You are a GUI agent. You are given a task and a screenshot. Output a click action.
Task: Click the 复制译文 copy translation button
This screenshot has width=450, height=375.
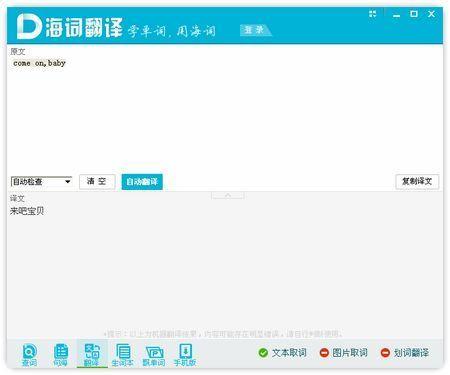pos(417,182)
